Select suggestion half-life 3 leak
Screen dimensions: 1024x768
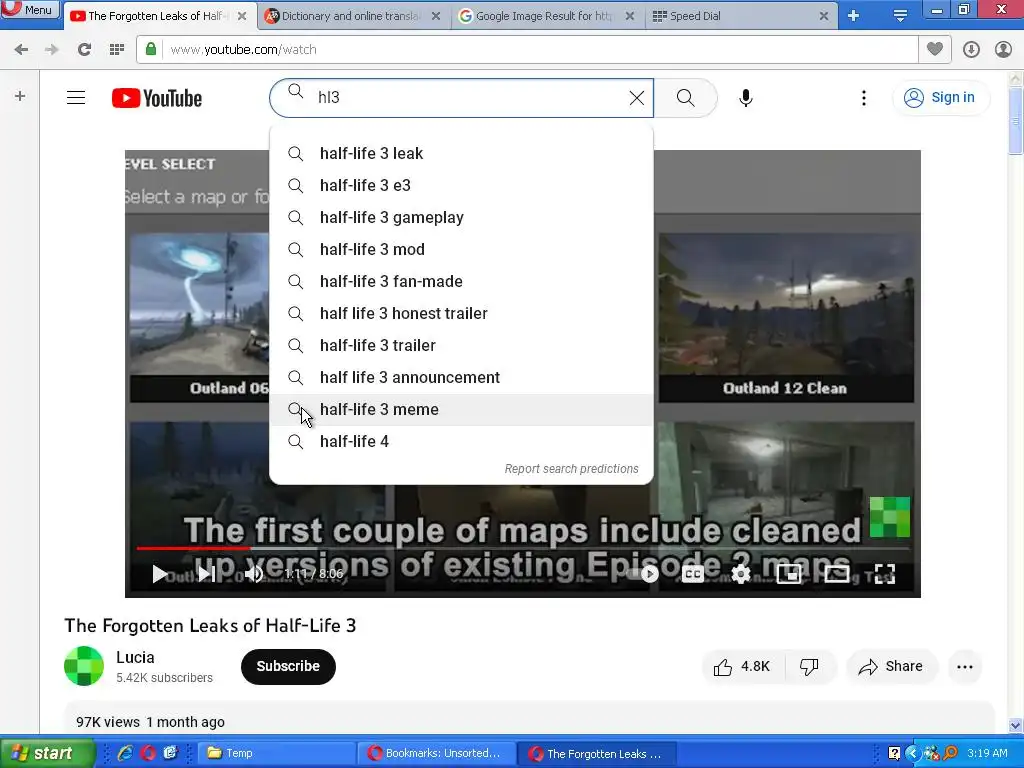[461, 153]
